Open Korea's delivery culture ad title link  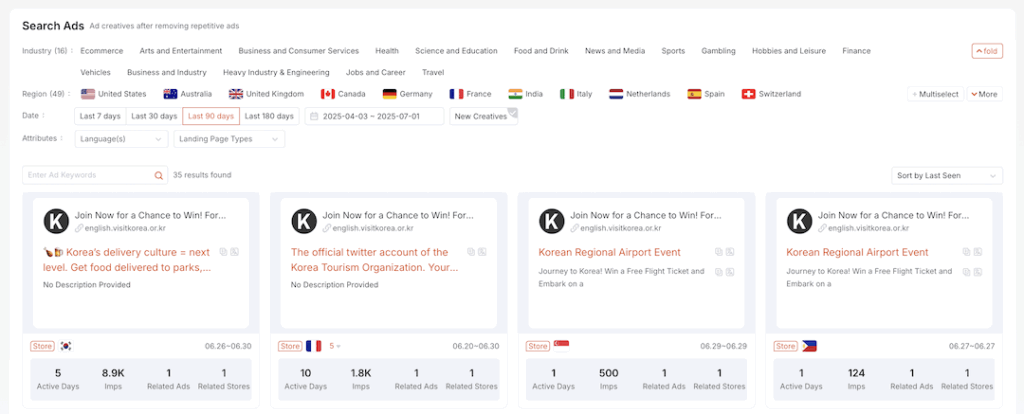pyautogui.click(x=127, y=260)
